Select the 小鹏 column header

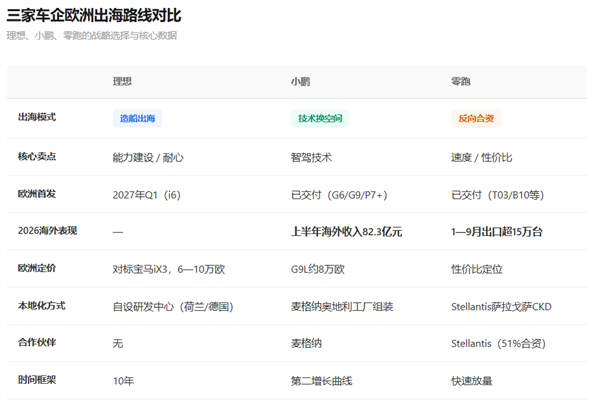click(300, 82)
